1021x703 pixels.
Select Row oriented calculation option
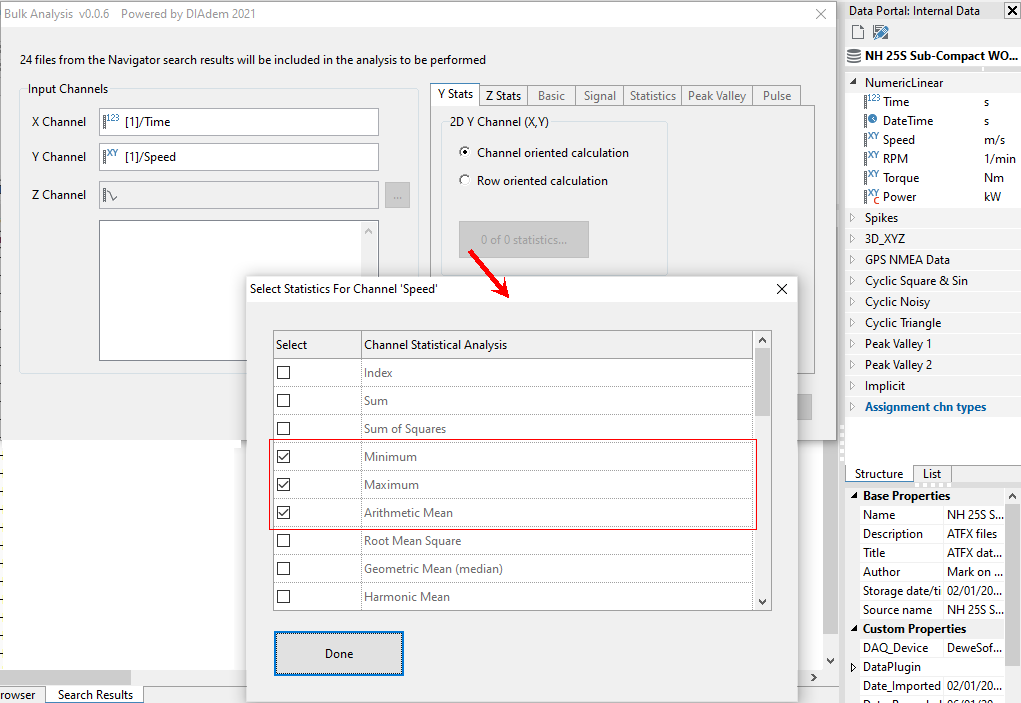(x=464, y=181)
